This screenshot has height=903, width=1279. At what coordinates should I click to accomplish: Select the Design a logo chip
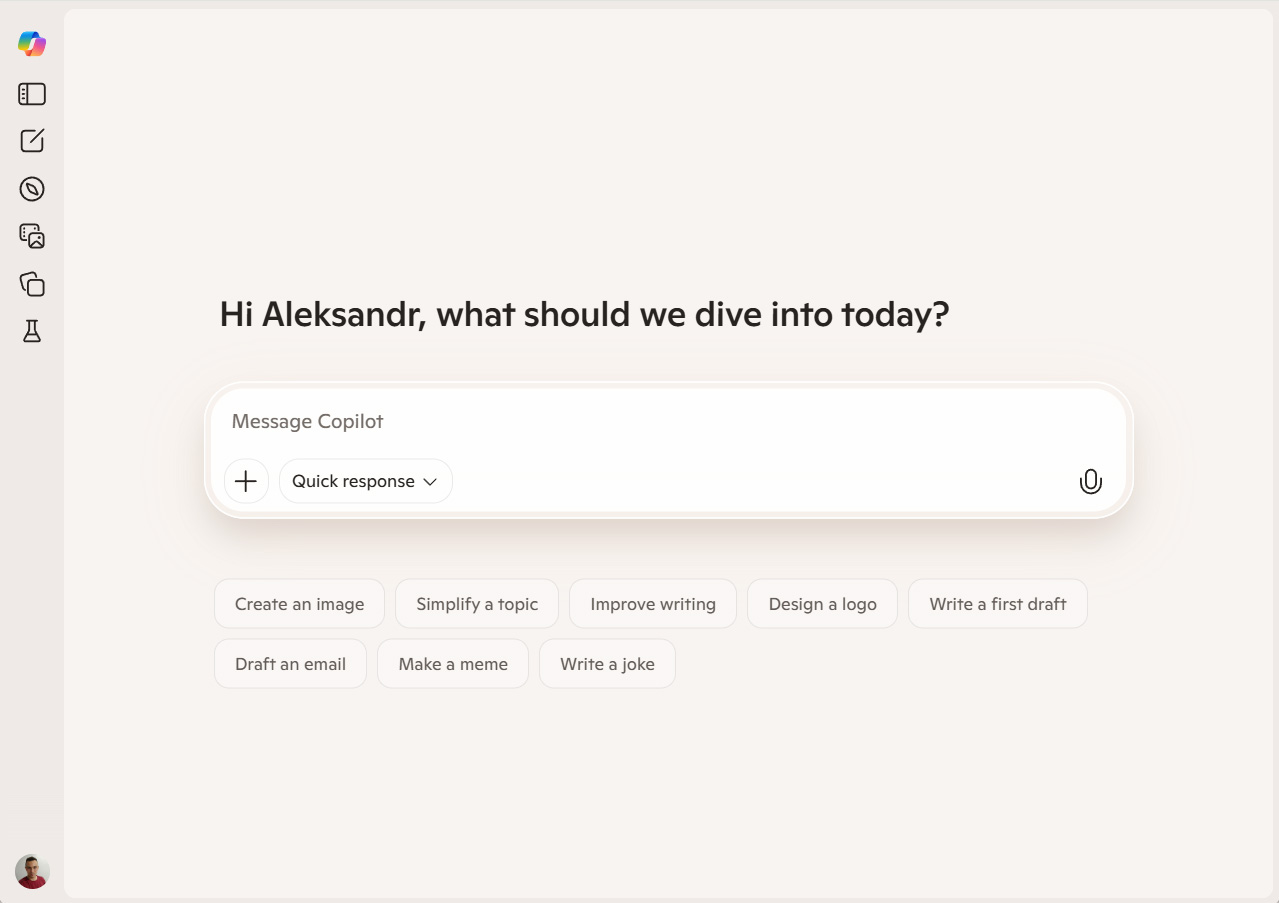click(822, 604)
